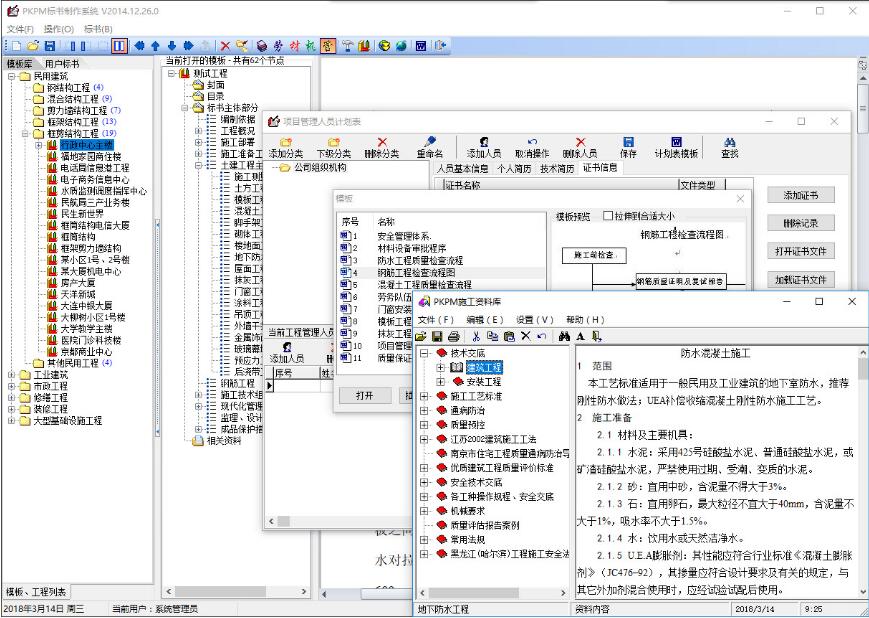Click the exit door icon in main toolbar

[440, 46]
